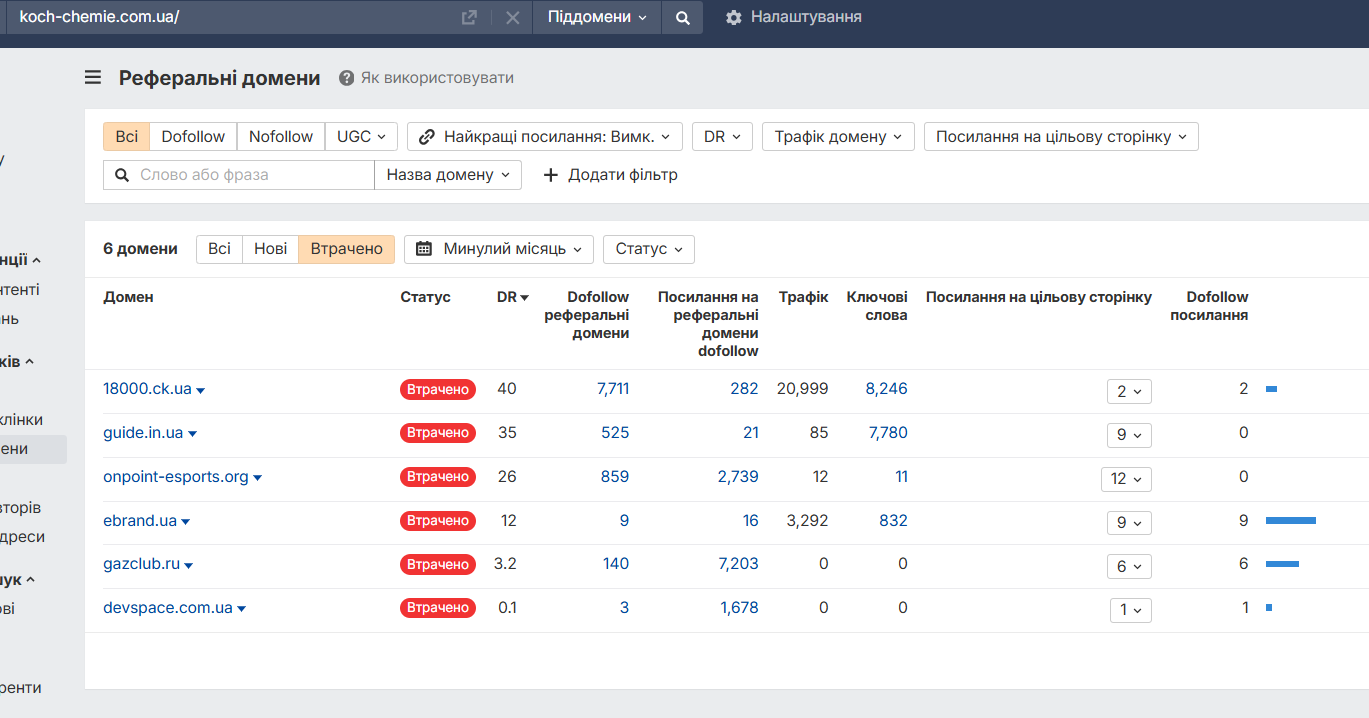Expand caret next to onpoint-esports.org
Image resolution: width=1369 pixels, height=718 pixels.
click(x=257, y=478)
